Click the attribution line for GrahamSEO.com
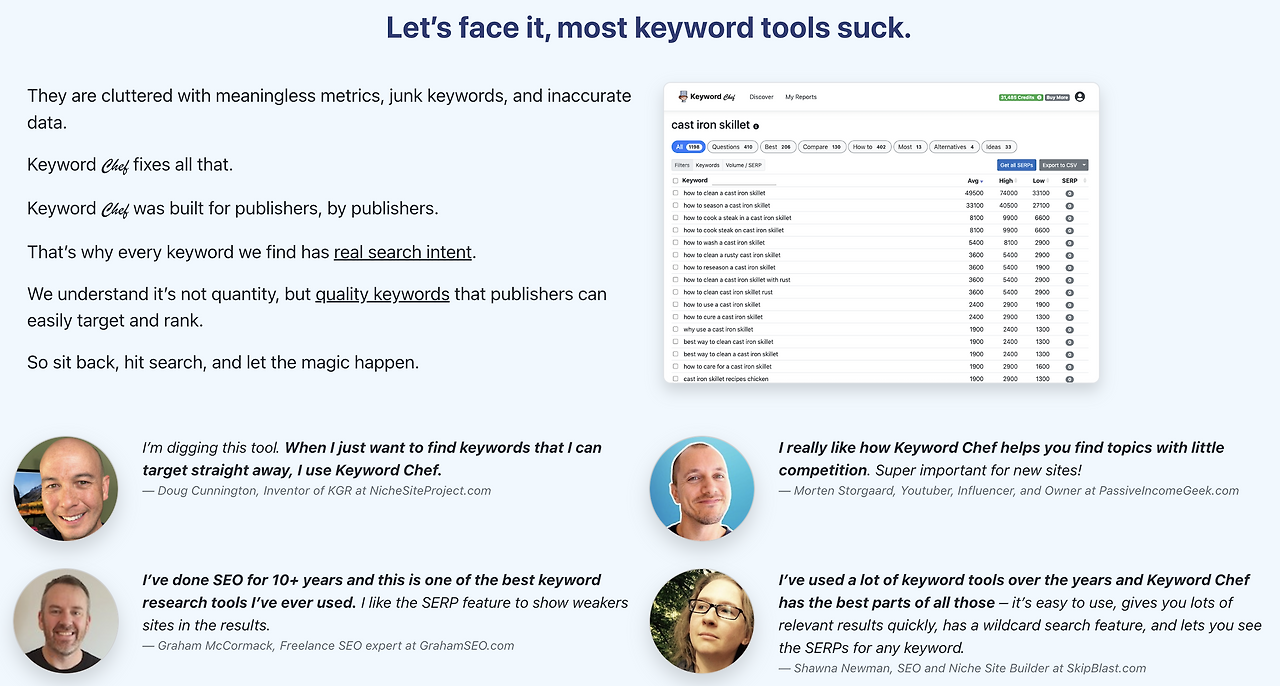1280x686 pixels. (328, 646)
